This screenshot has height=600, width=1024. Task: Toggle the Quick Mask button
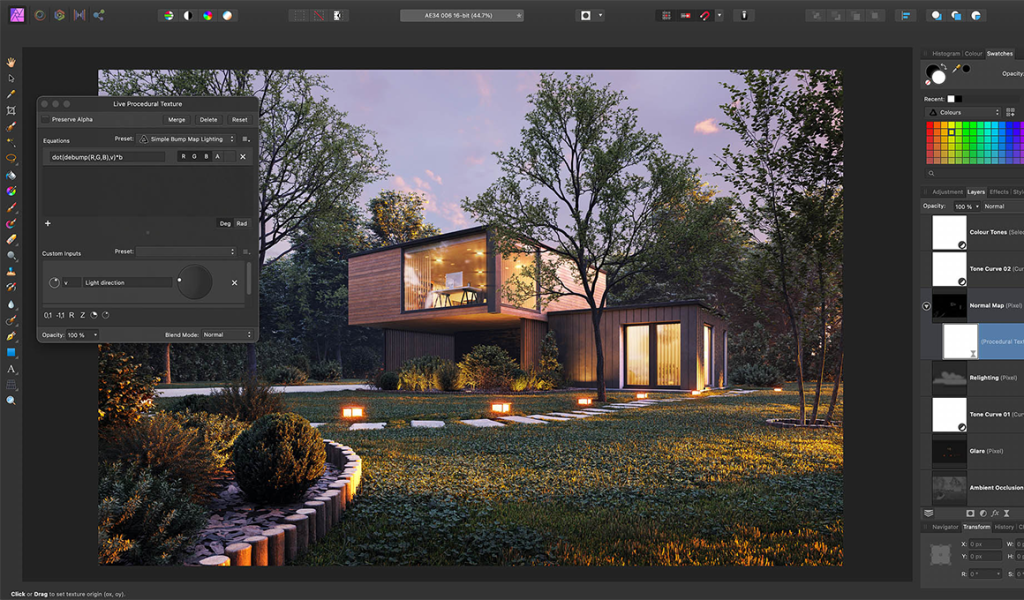coord(586,16)
